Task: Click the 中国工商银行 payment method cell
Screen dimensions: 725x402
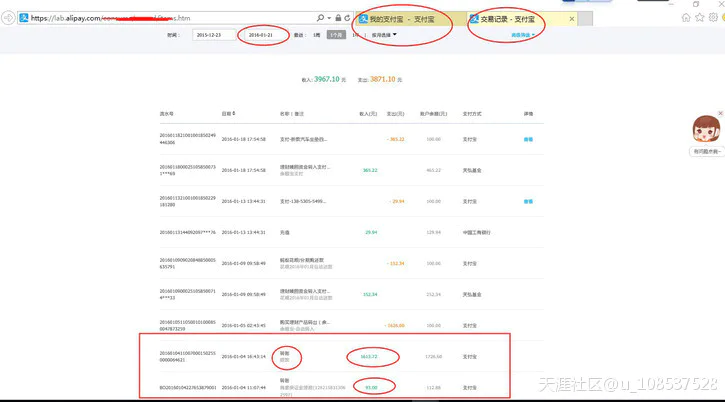Action: (x=477, y=232)
